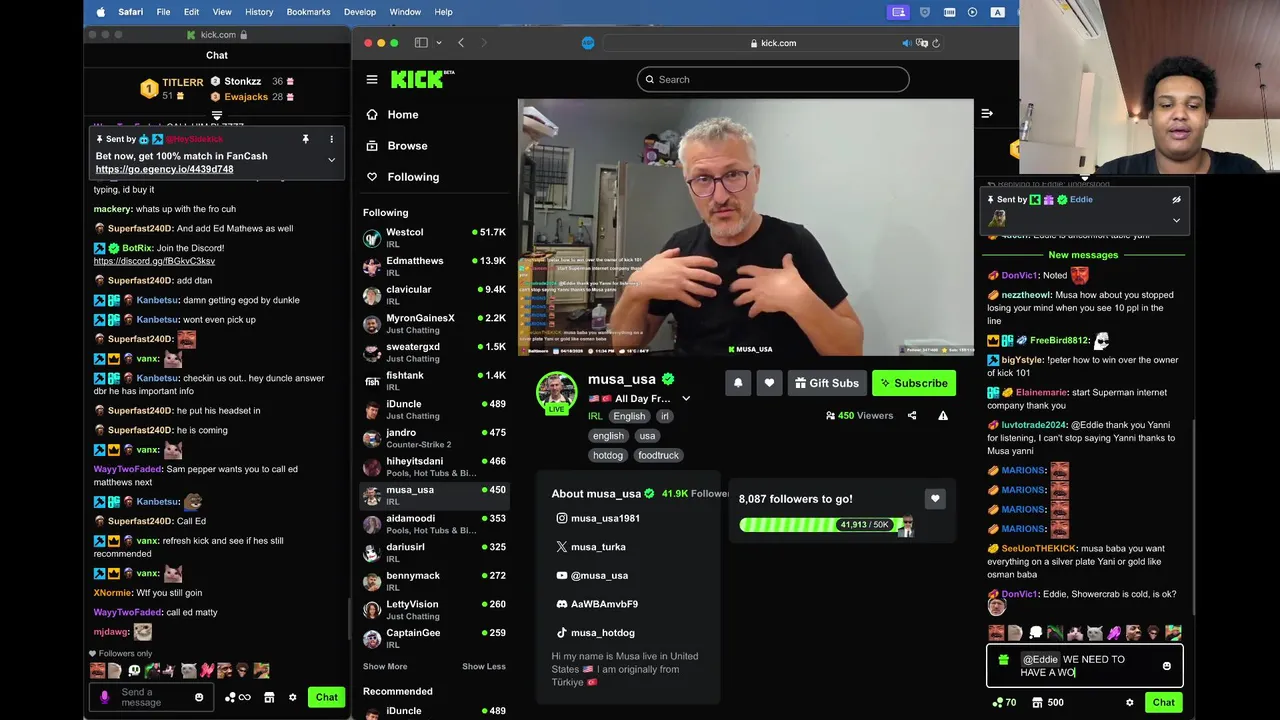Toggle stream notifications bell for musa_usa
This screenshot has width=1280, height=720.
738,383
